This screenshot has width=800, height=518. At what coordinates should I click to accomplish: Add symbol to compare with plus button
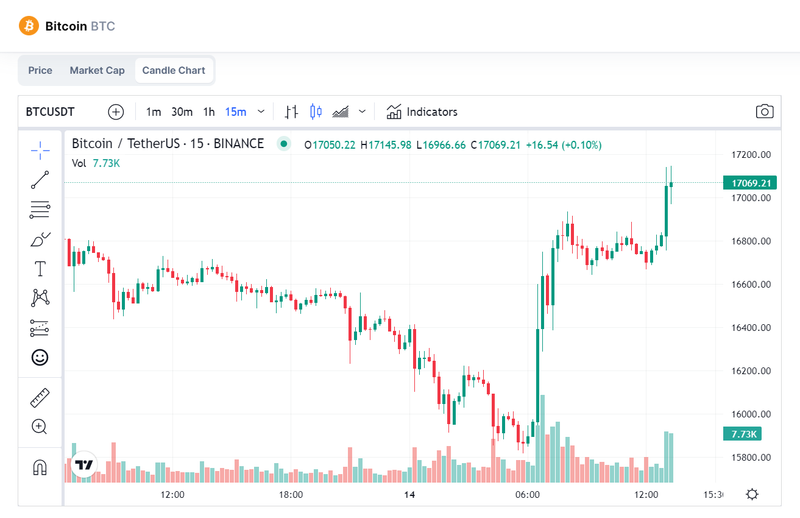tap(116, 112)
